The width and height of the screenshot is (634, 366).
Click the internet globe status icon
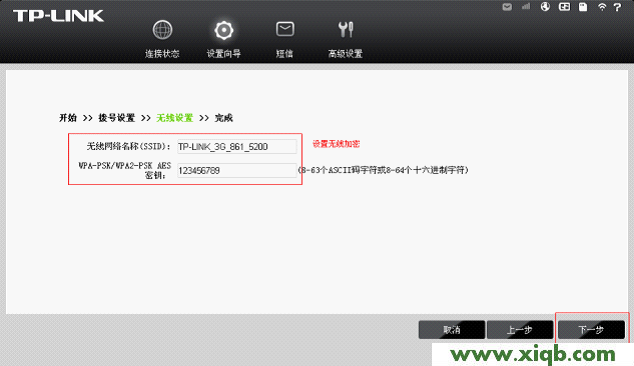pyautogui.click(x=545, y=6)
